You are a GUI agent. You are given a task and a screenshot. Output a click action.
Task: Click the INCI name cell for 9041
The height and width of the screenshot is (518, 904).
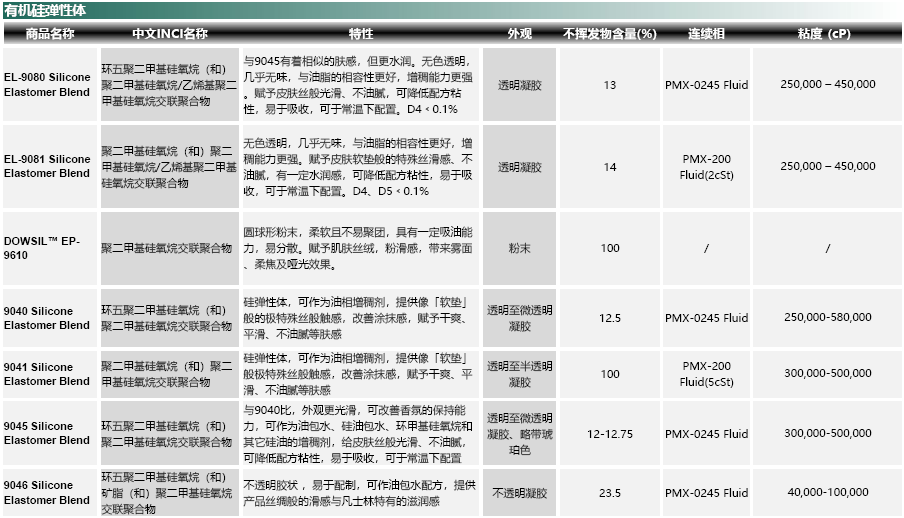point(170,374)
